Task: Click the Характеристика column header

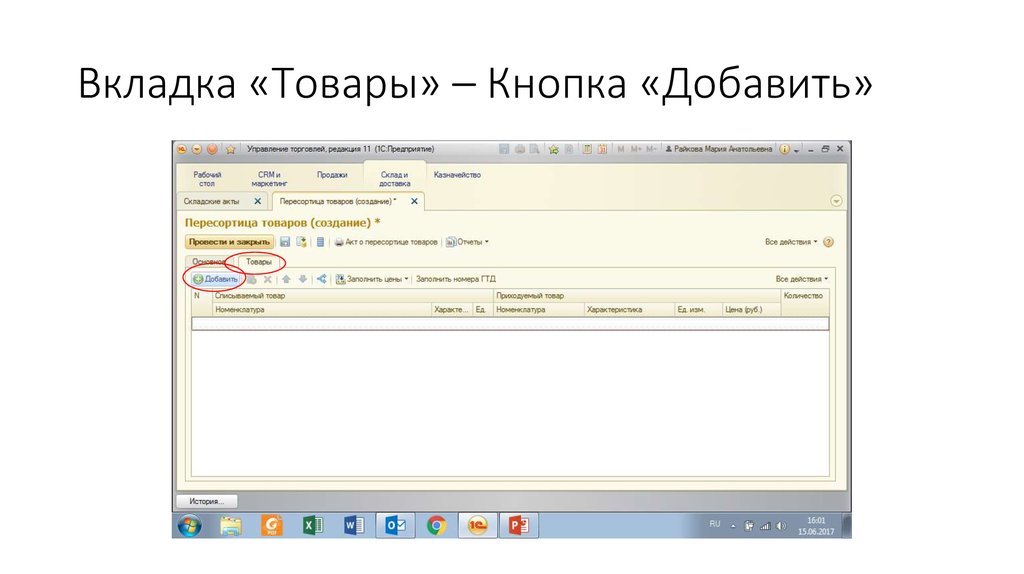Action: 629,310
